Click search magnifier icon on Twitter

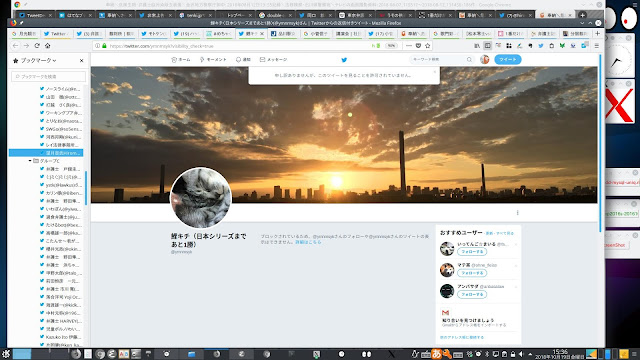tap(469, 60)
